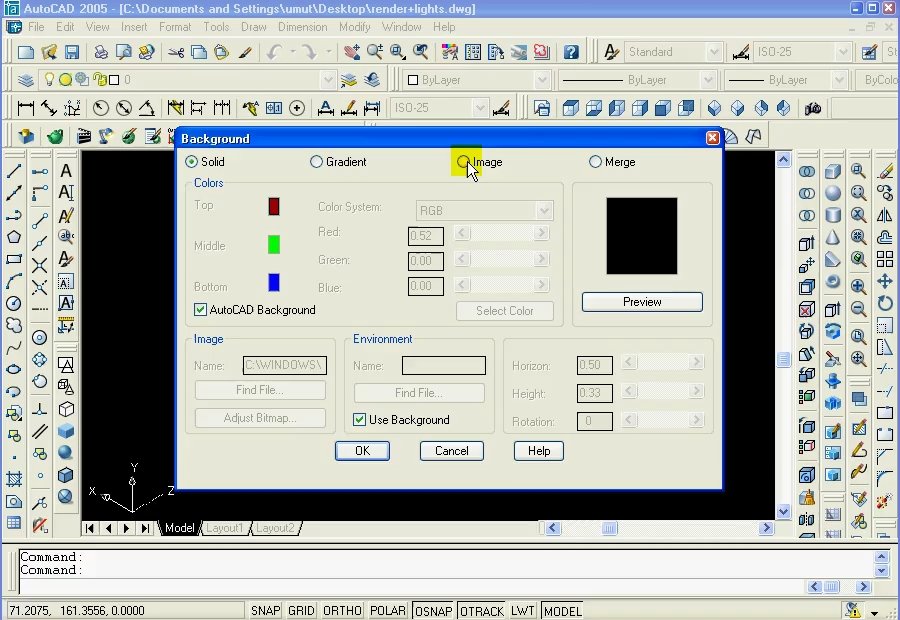Viewport: 900px width, 620px height.
Task: Click the Help button in the Background dialog
Action: [539, 451]
